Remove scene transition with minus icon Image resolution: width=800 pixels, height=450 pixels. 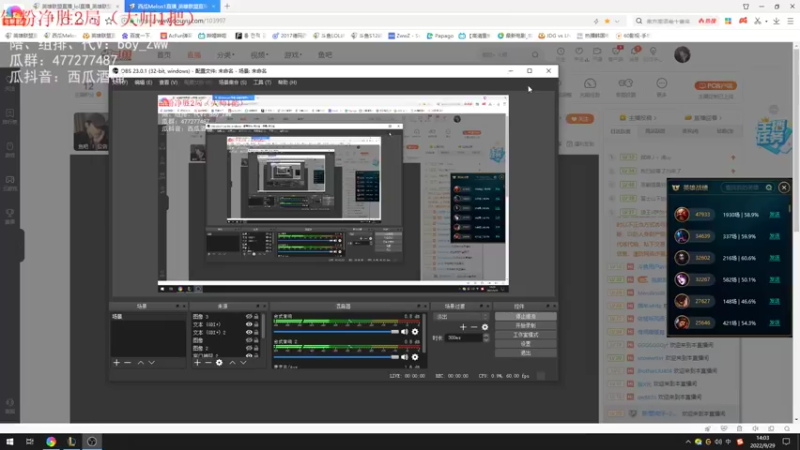pyautogui.click(x=474, y=327)
